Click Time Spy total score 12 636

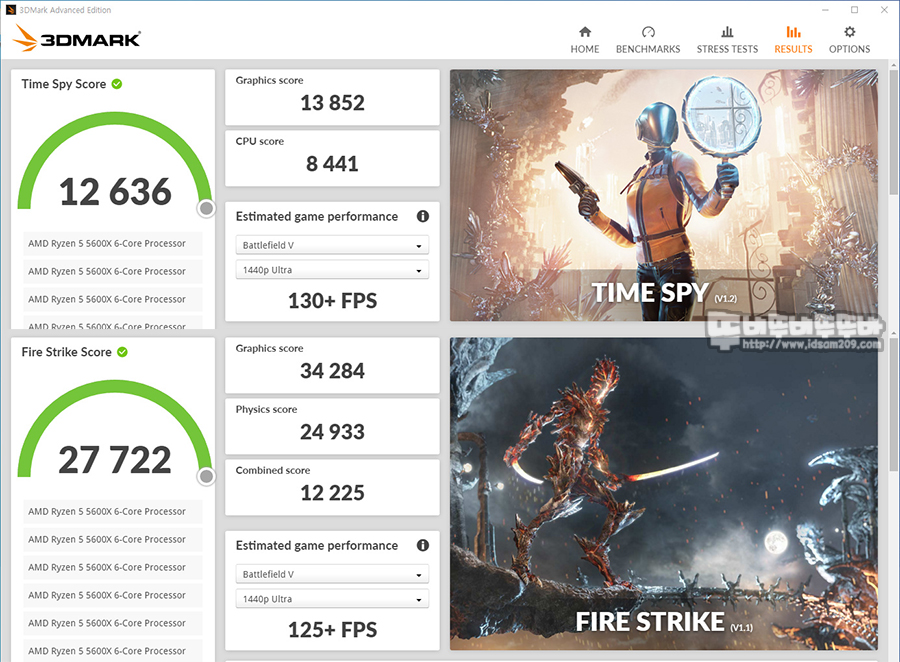coord(115,192)
